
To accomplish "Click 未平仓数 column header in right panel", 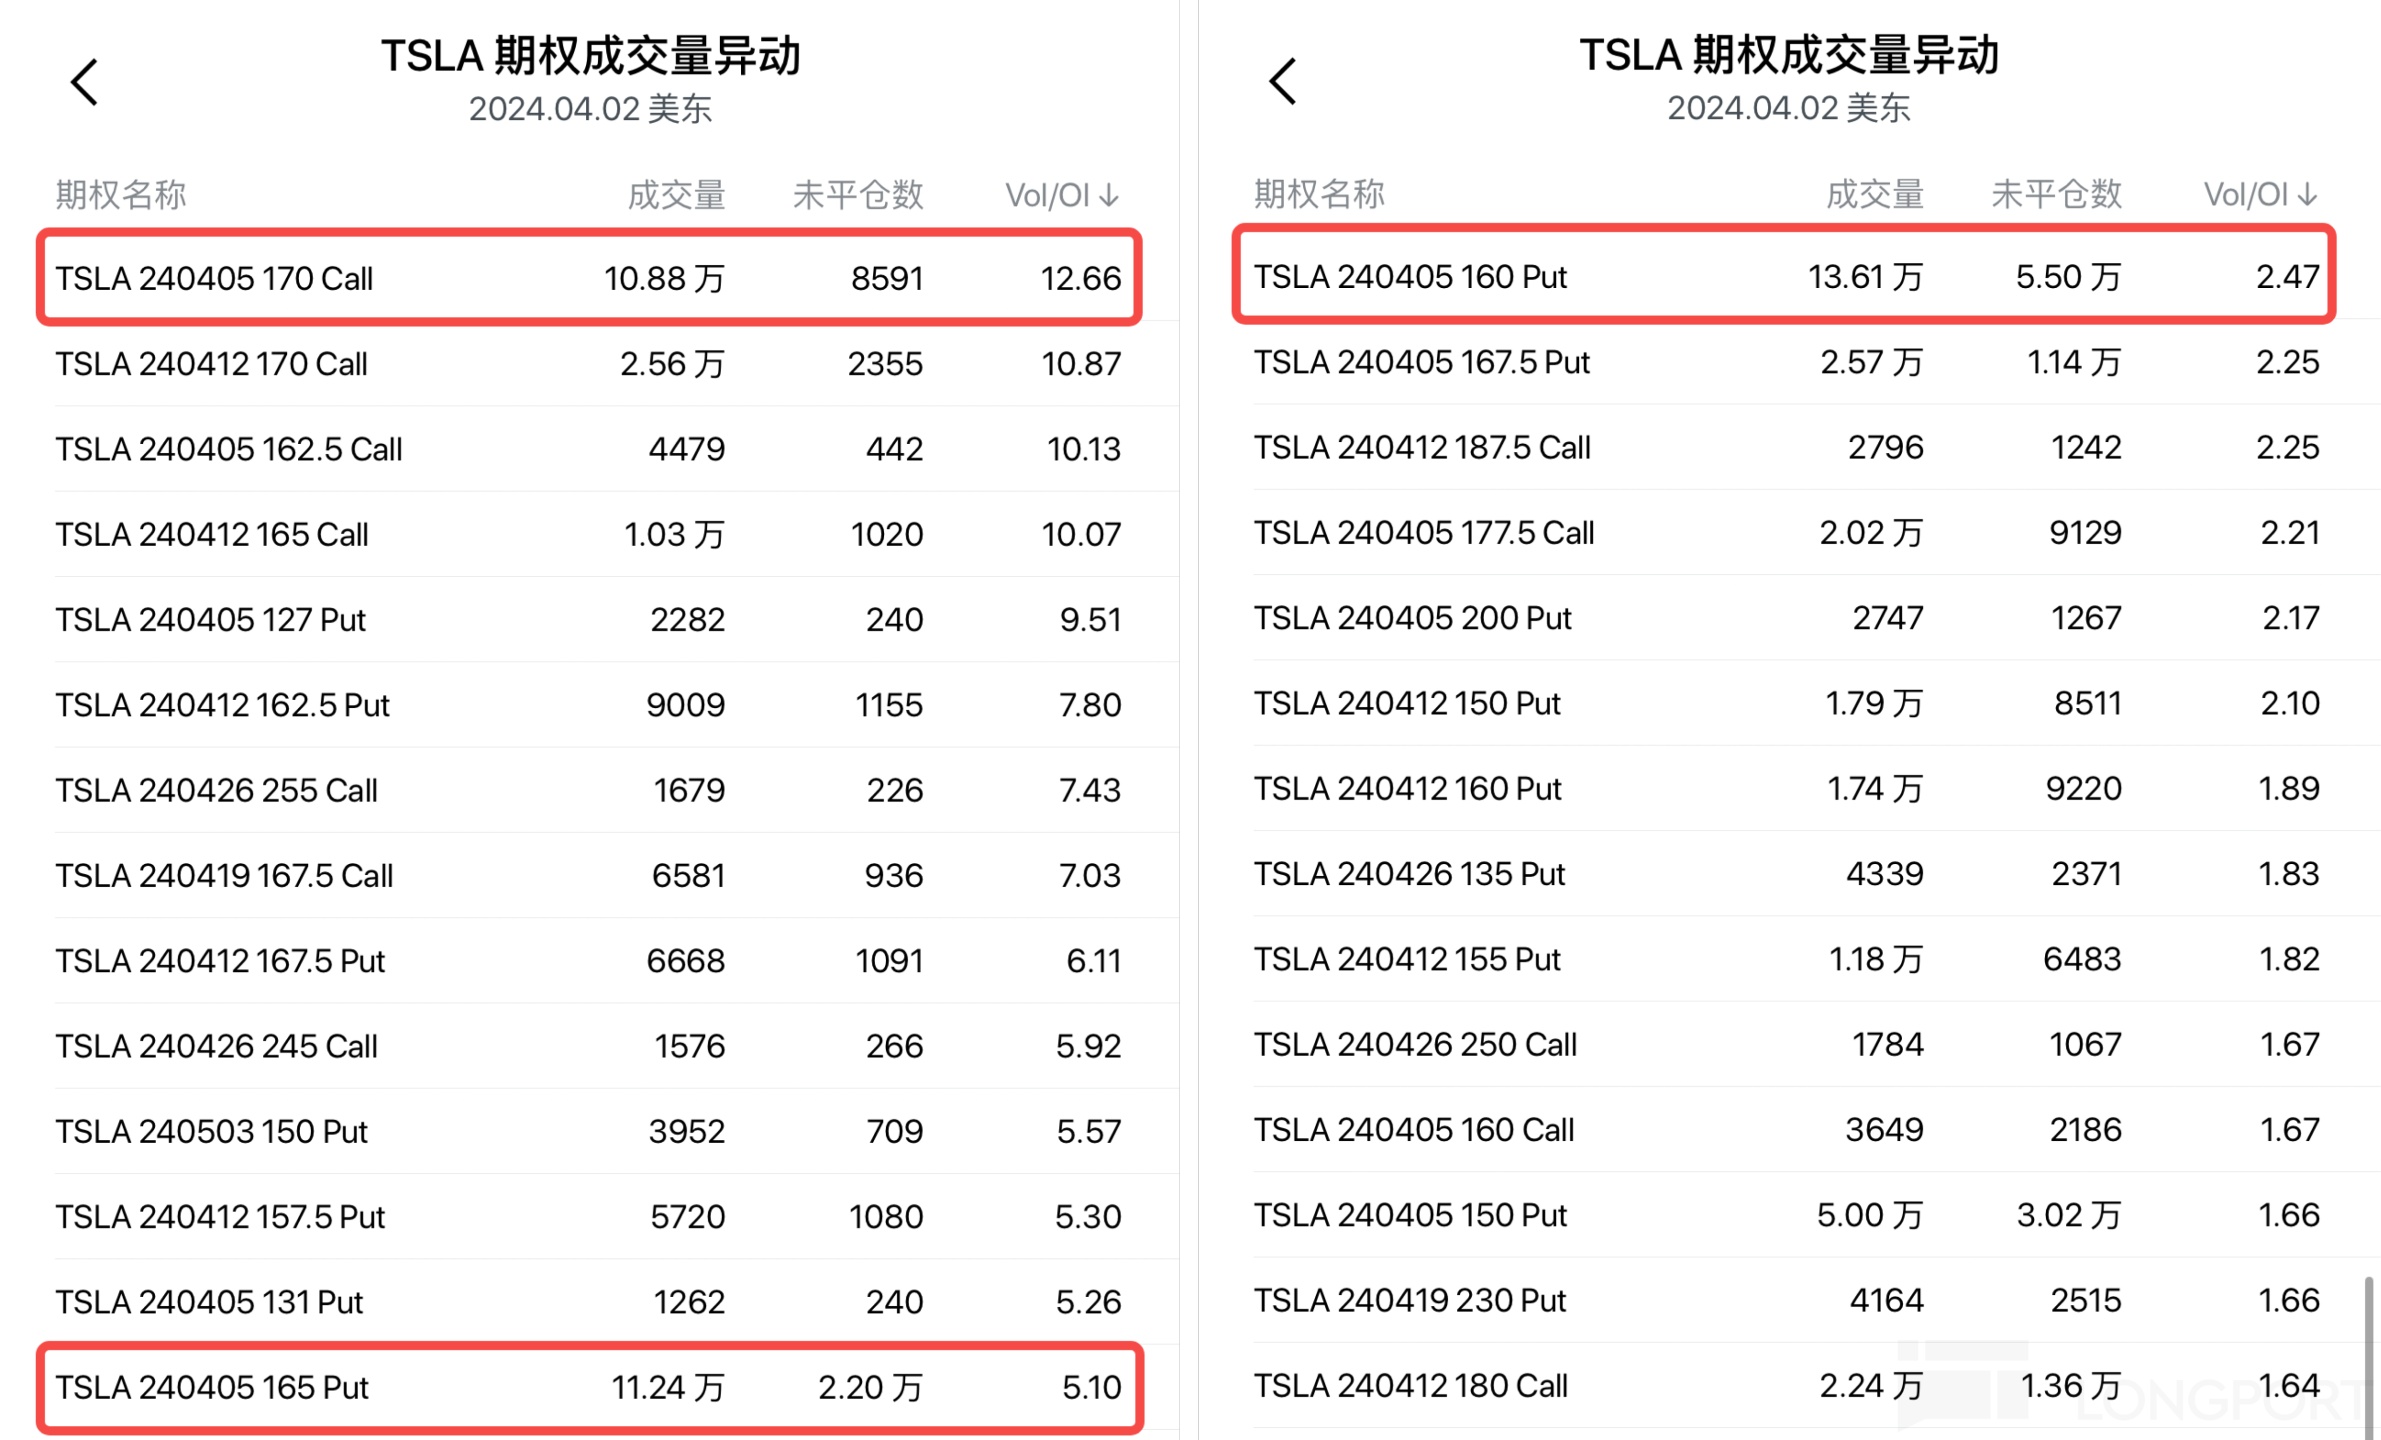I will [x=2055, y=194].
